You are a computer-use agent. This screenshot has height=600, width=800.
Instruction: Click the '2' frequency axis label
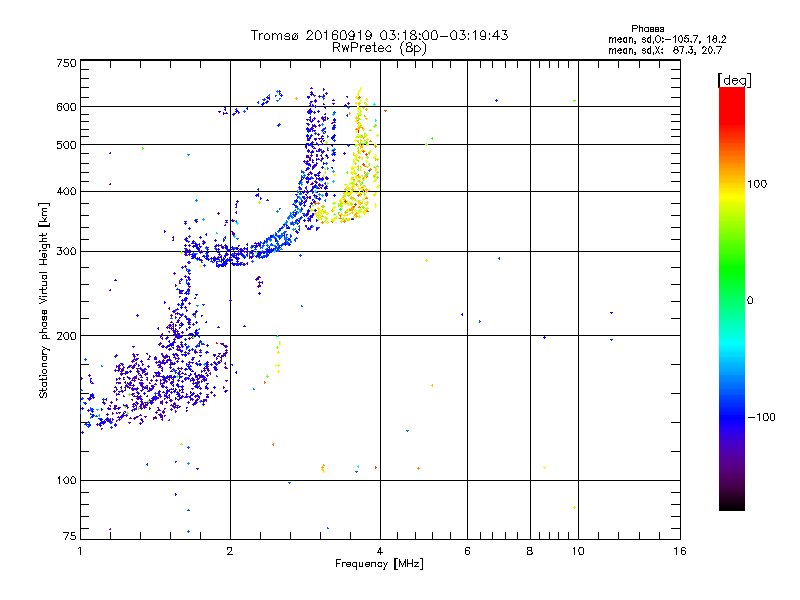230,551
